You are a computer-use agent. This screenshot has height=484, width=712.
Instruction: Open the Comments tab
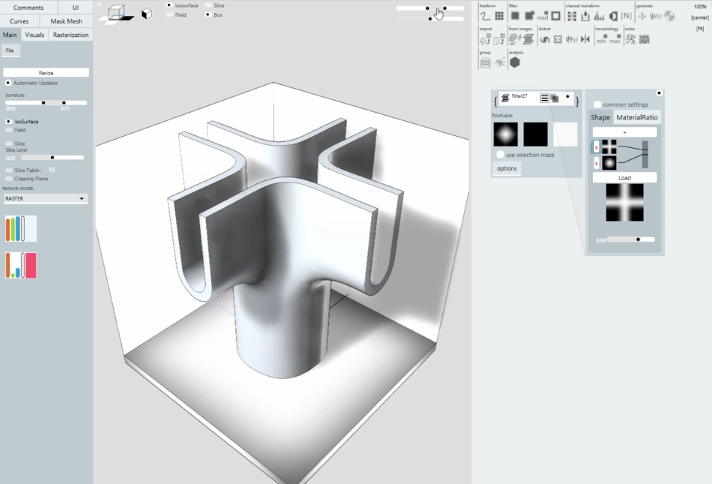[29, 8]
